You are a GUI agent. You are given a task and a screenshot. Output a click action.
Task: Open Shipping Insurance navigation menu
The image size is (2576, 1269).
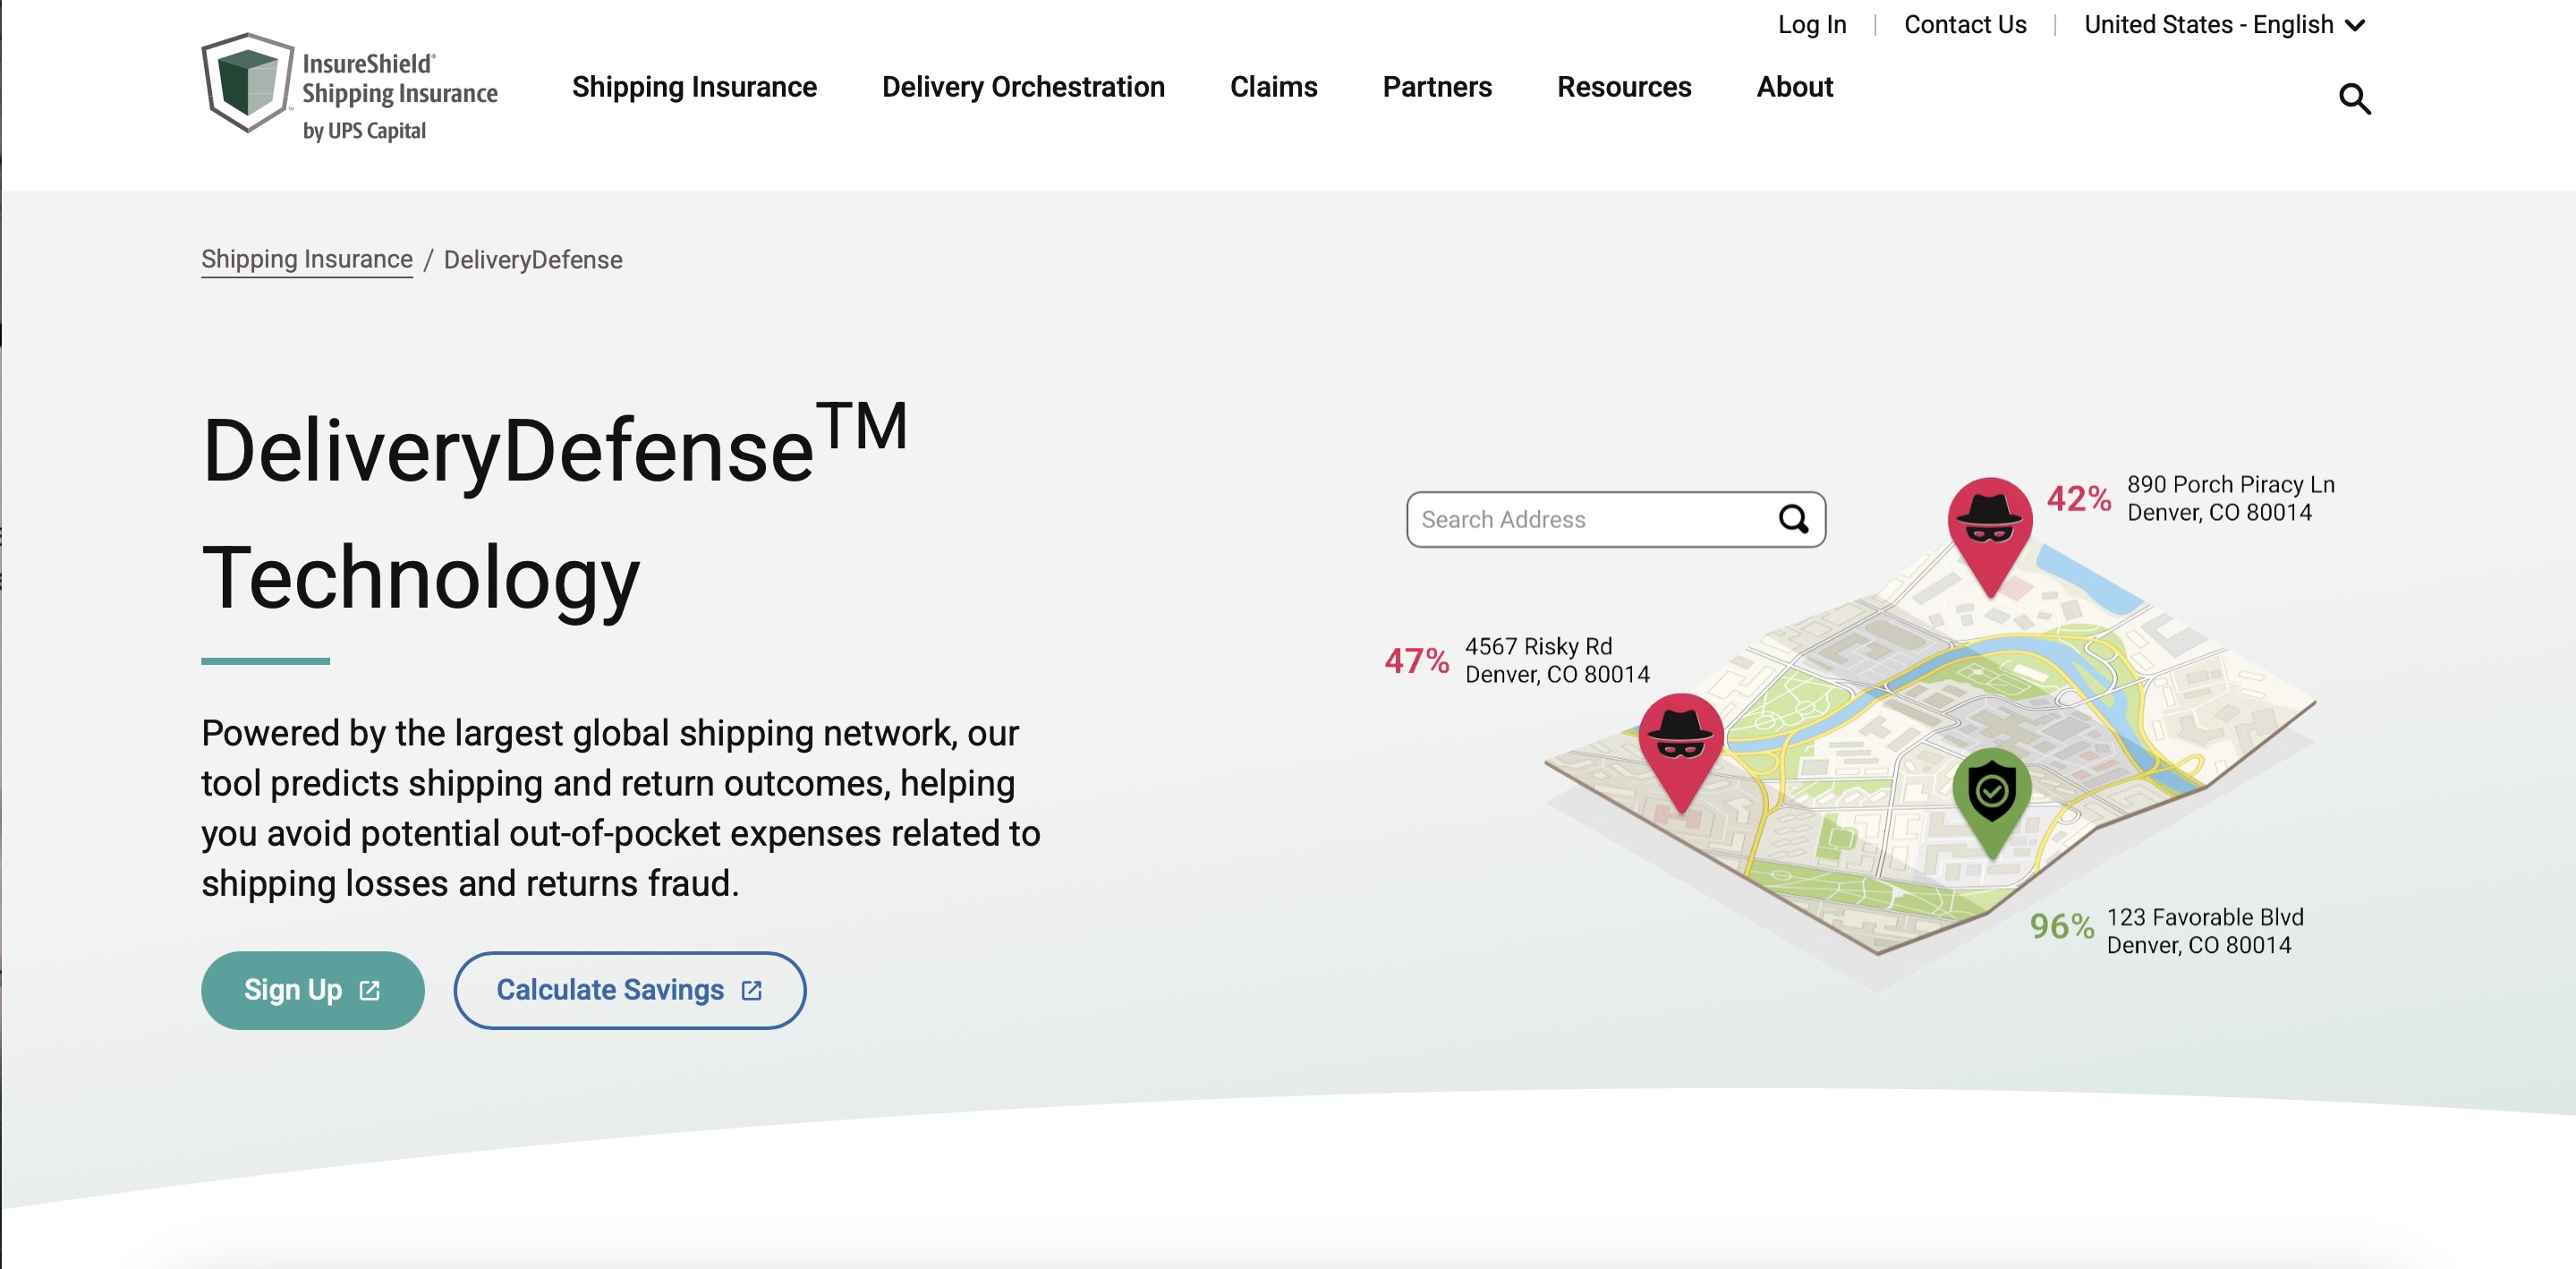point(694,87)
